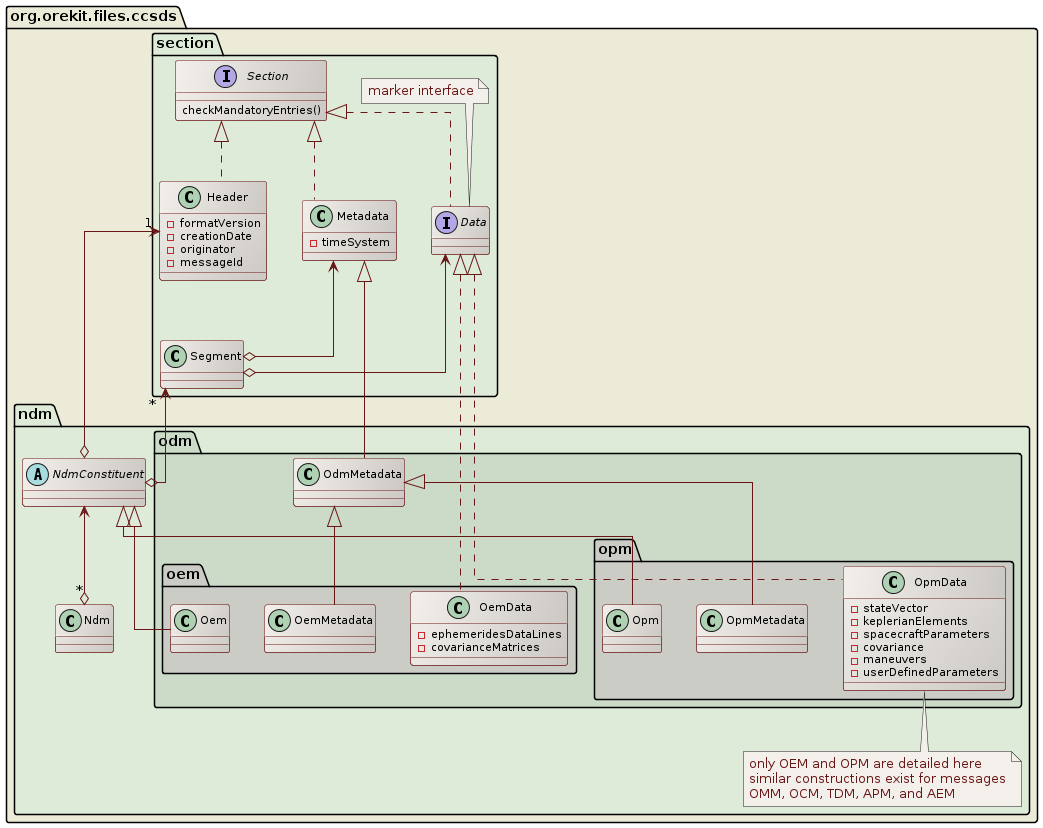
Task: Click the note about OEM and OPM details
Action: (883, 779)
